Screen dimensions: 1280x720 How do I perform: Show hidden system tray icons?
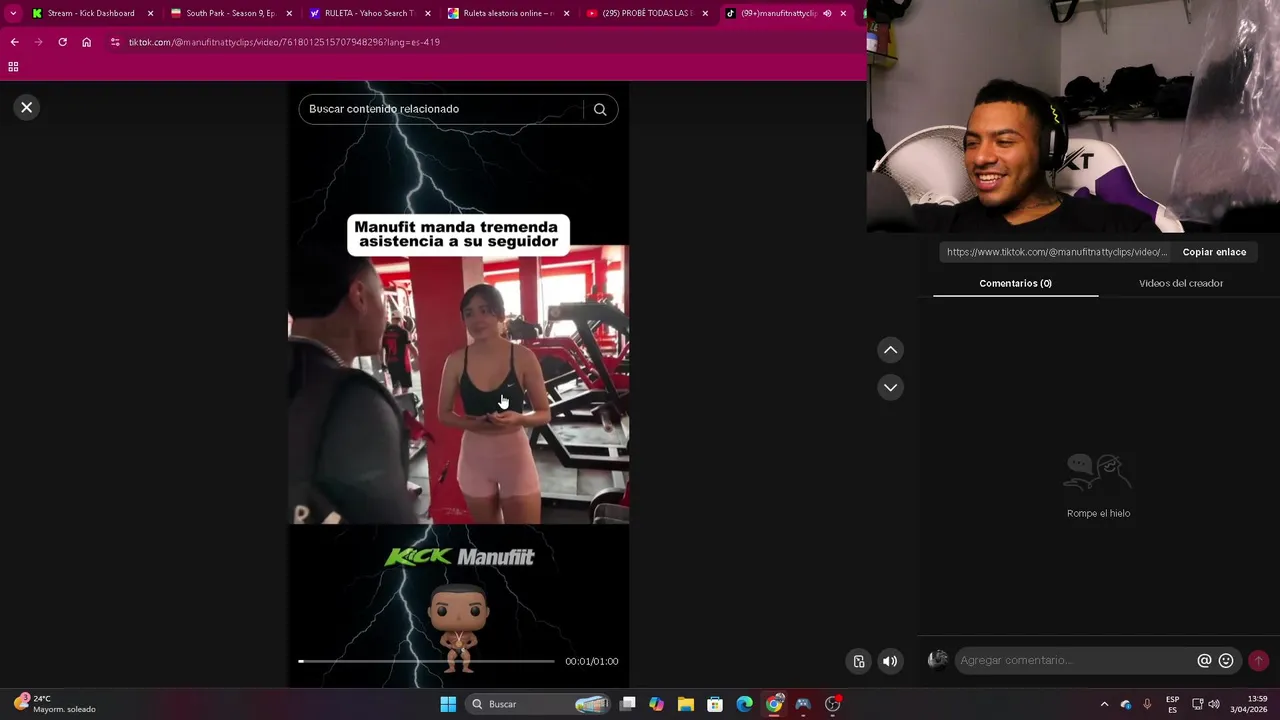point(1104,704)
